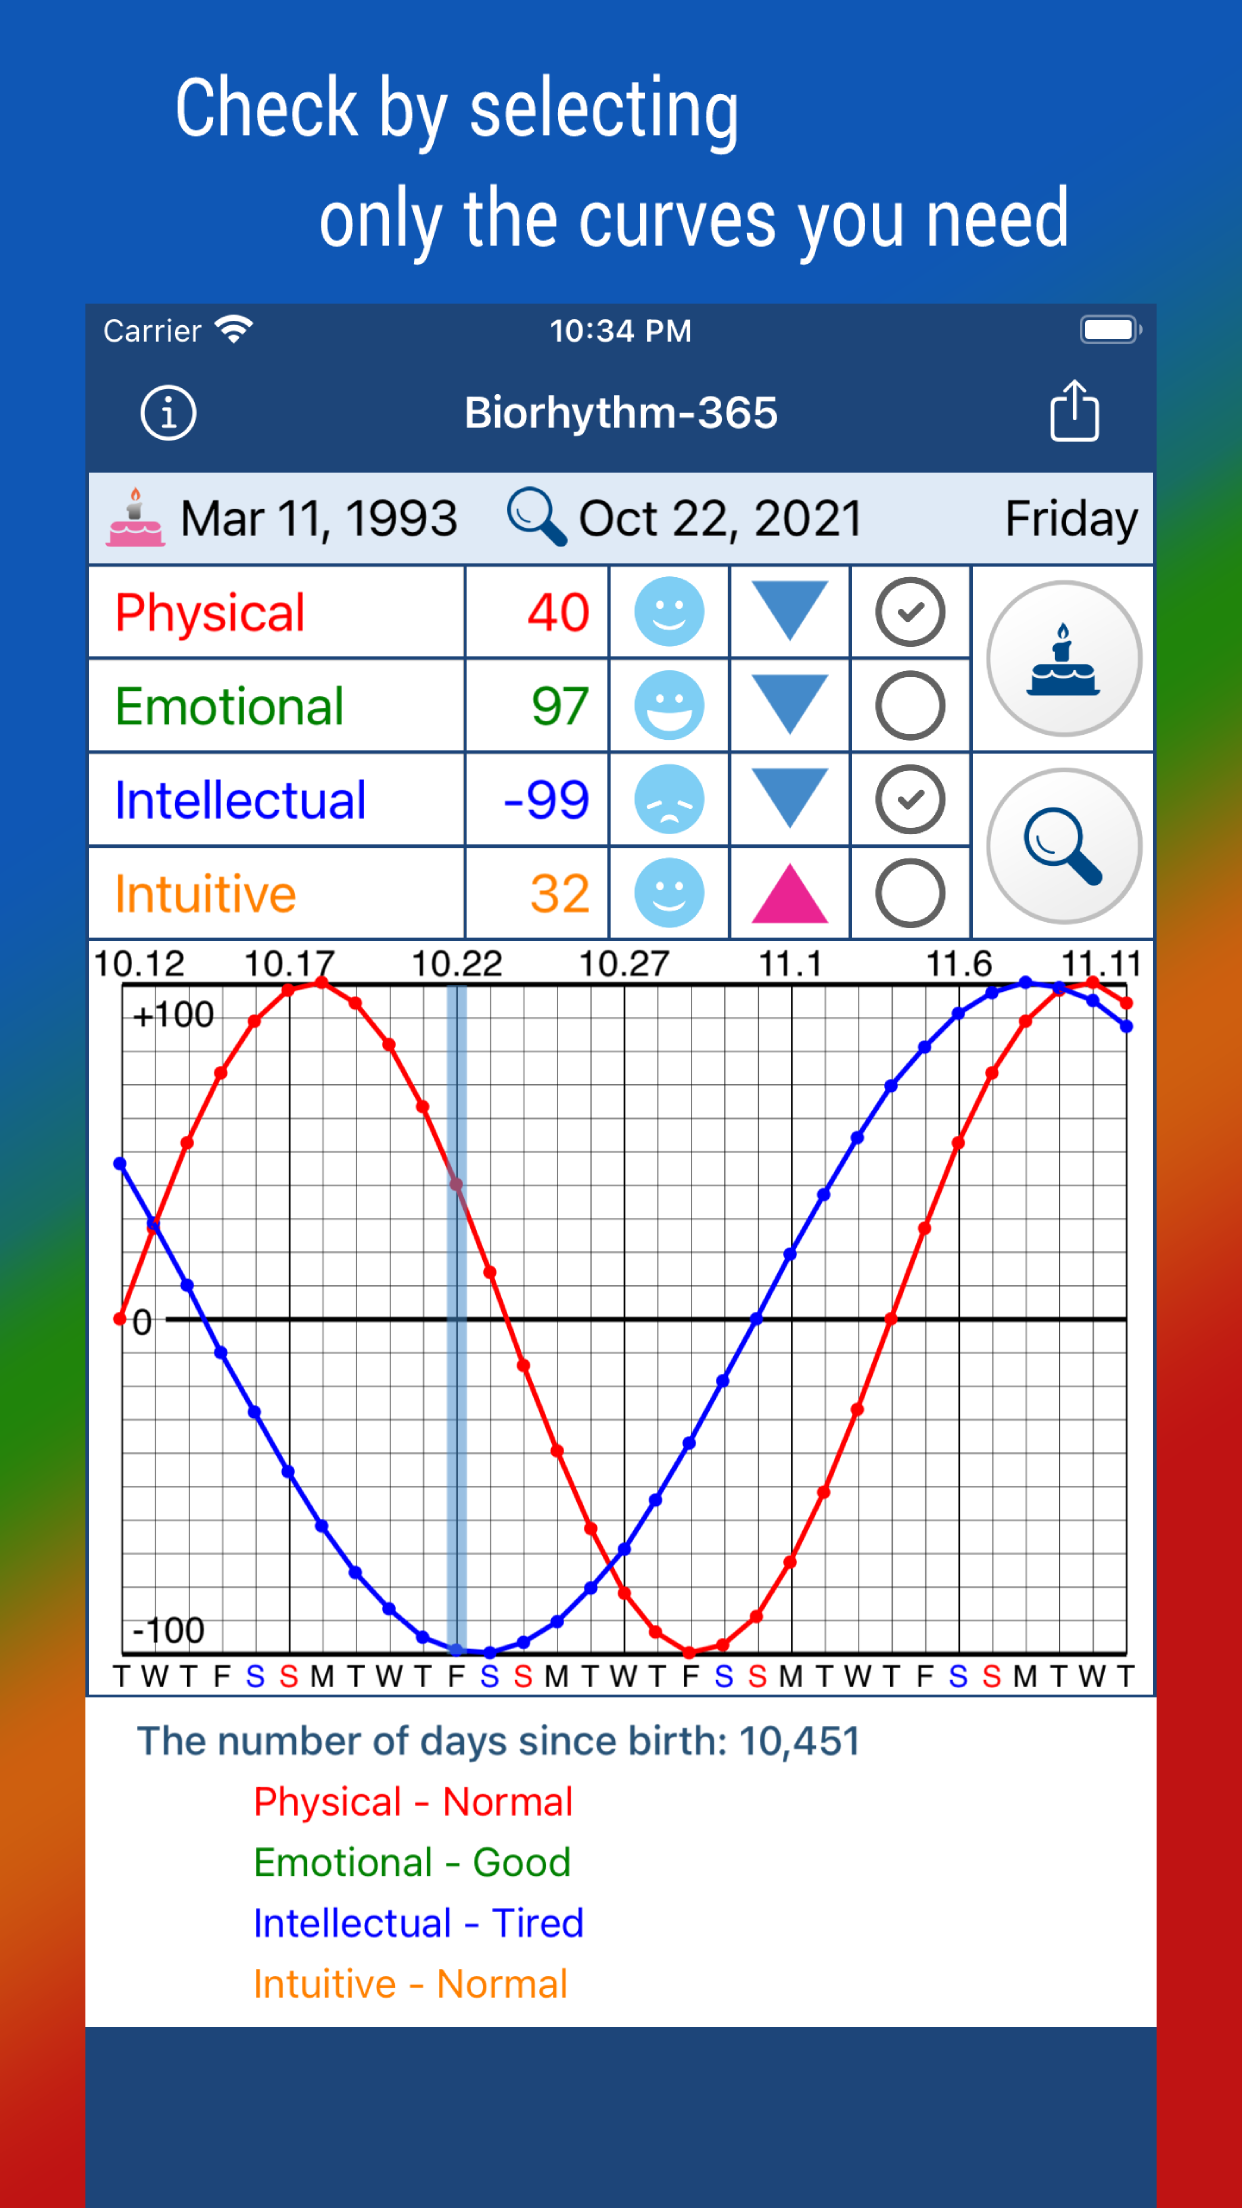Tap the Emotional down triangle indicator
This screenshot has height=2208, width=1242.
pos(790,704)
